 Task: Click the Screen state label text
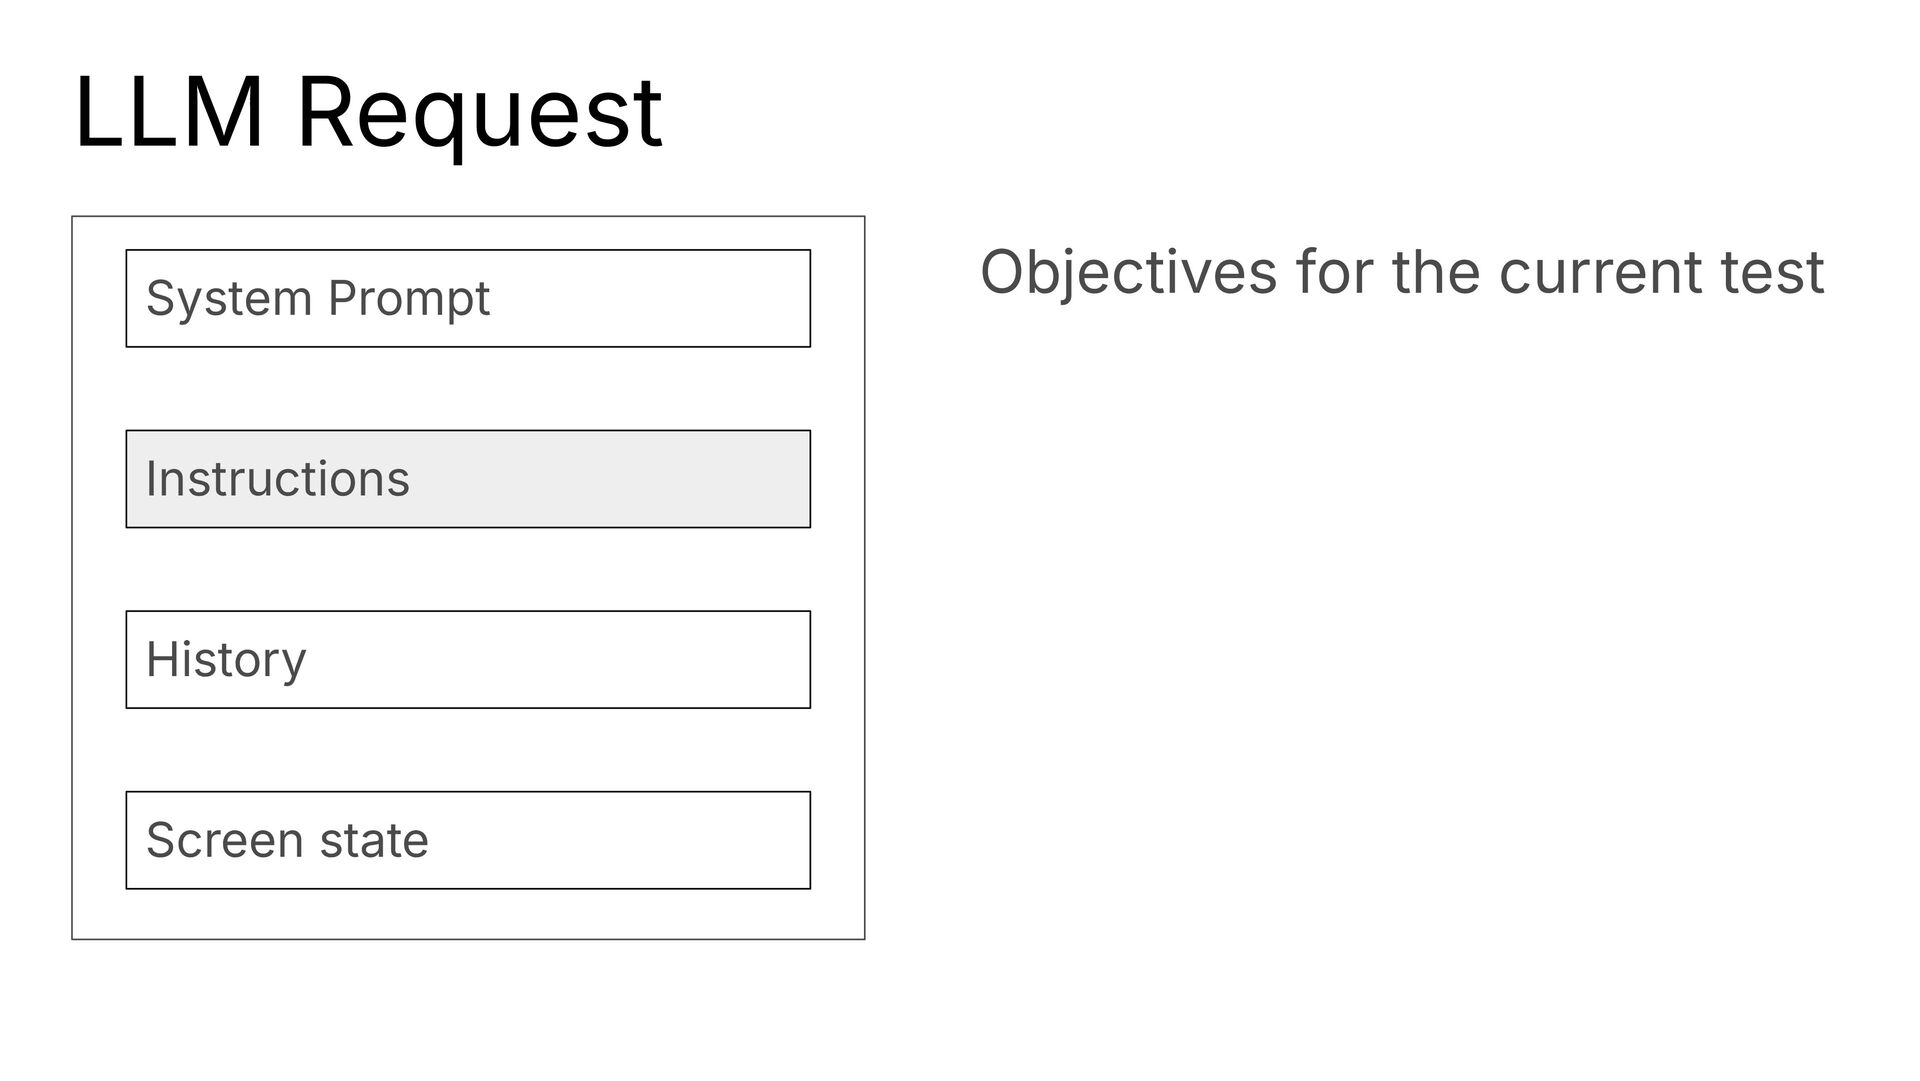pyautogui.click(x=287, y=840)
